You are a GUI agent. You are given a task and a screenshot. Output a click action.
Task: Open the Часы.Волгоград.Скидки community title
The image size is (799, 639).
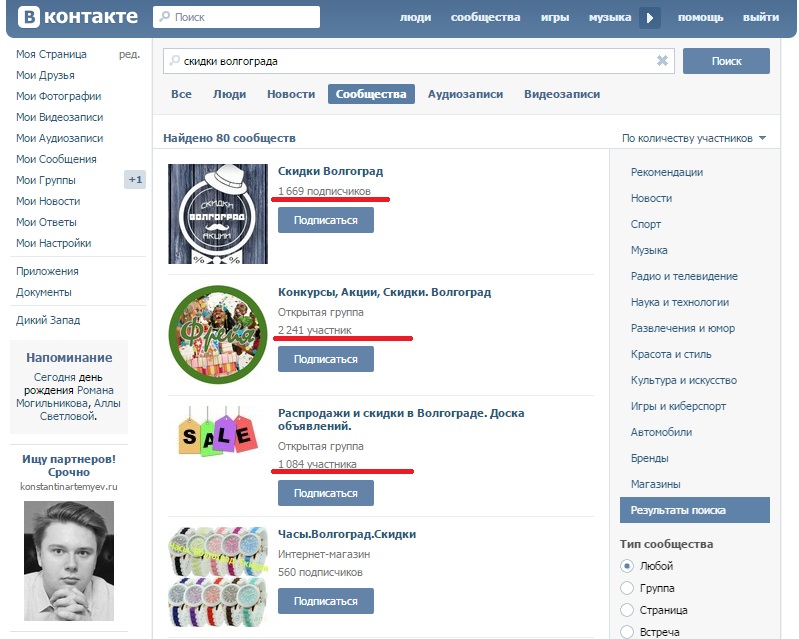(347, 534)
